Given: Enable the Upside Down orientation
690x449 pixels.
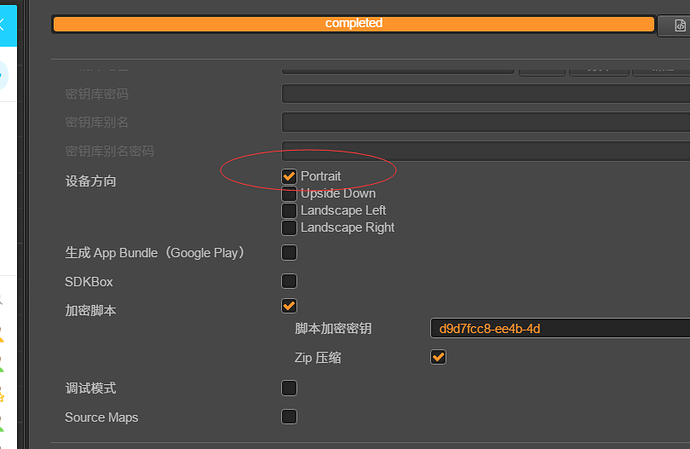Looking at the screenshot, I should (289, 193).
